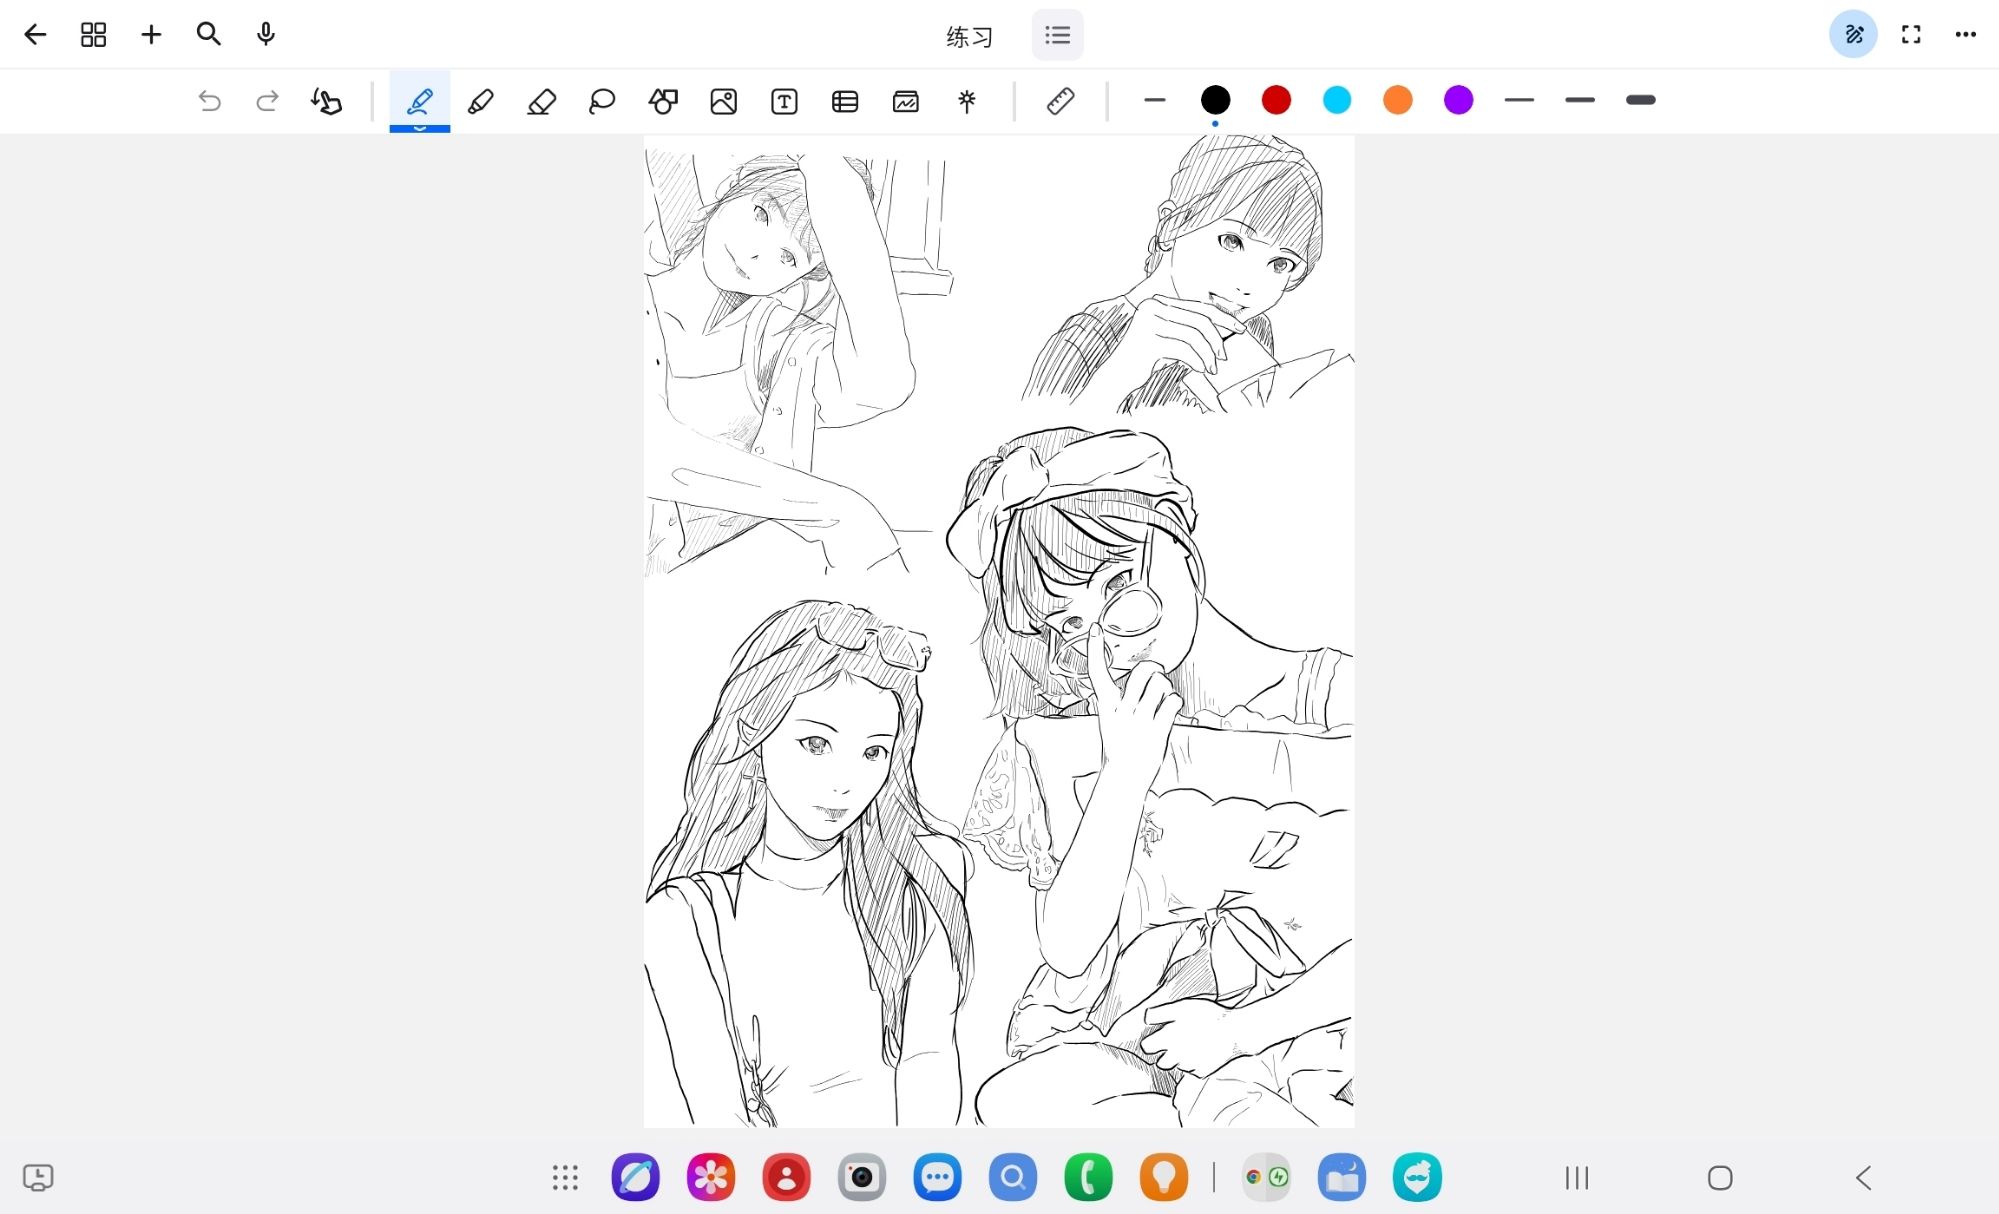Enter full screen view
The width and height of the screenshot is (1999, 1214).
click(x=1911, y=35)
